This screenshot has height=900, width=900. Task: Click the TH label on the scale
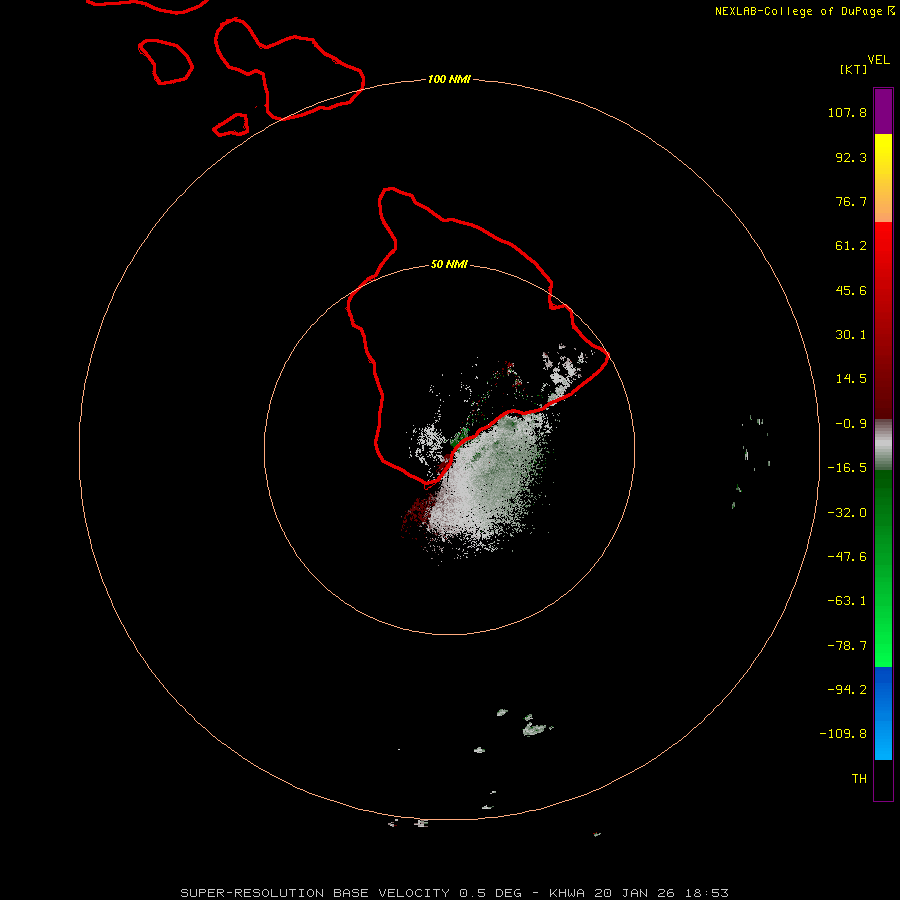(859, 778)
